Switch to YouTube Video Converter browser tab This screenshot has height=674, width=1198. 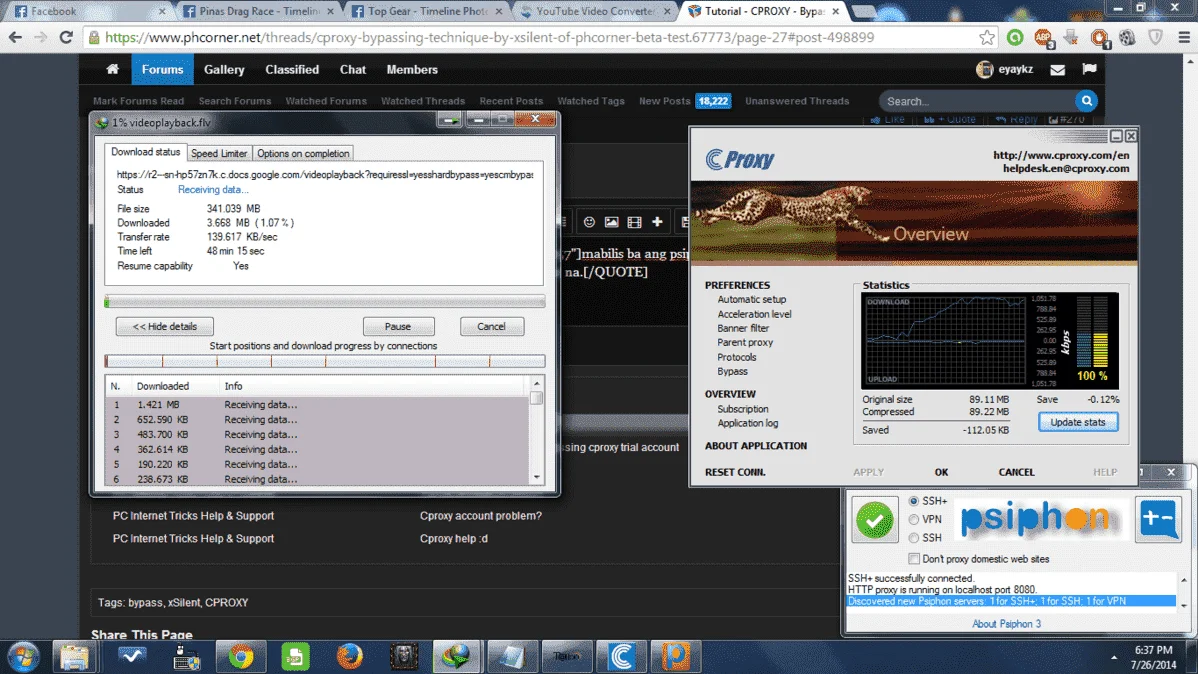594,11
